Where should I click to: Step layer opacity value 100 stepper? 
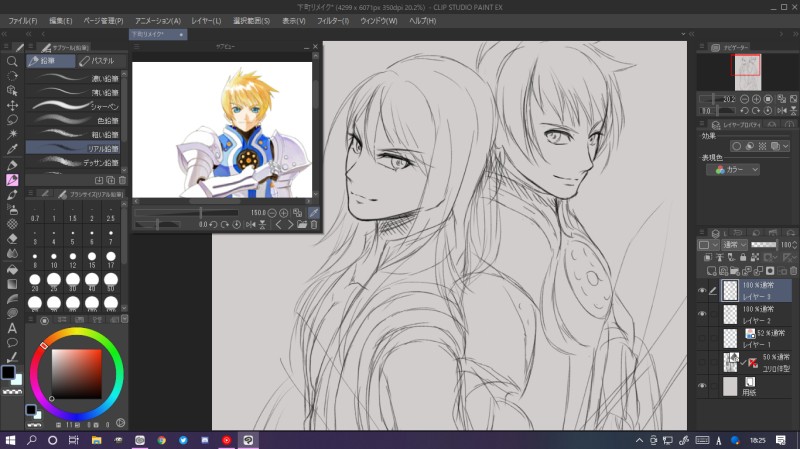point(794,245)
